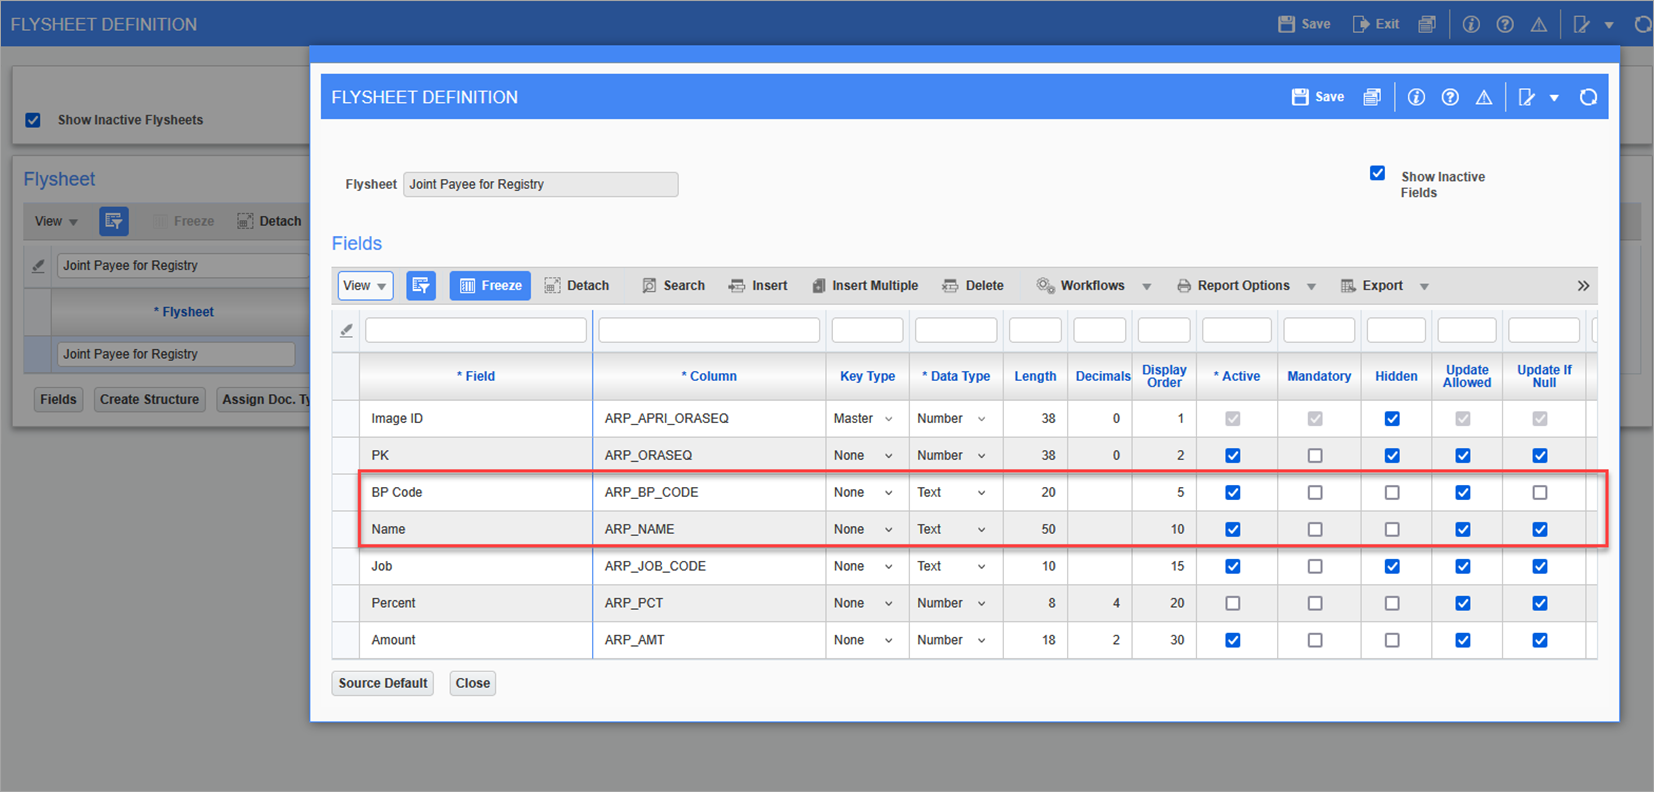Select the ARP_BP_CODE column cell
The width and height of the screenshot is (1654, 792).
point(709,493)
